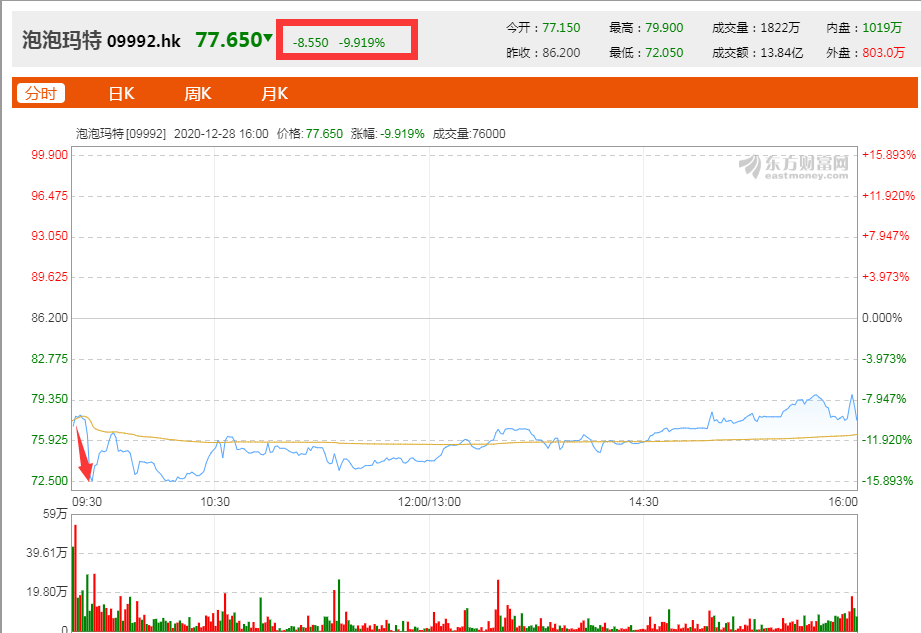The height and width of the screenshot is (633, 921).
Task: Click the chart info 成交量:76000
Action: click(x=469, y=134)
